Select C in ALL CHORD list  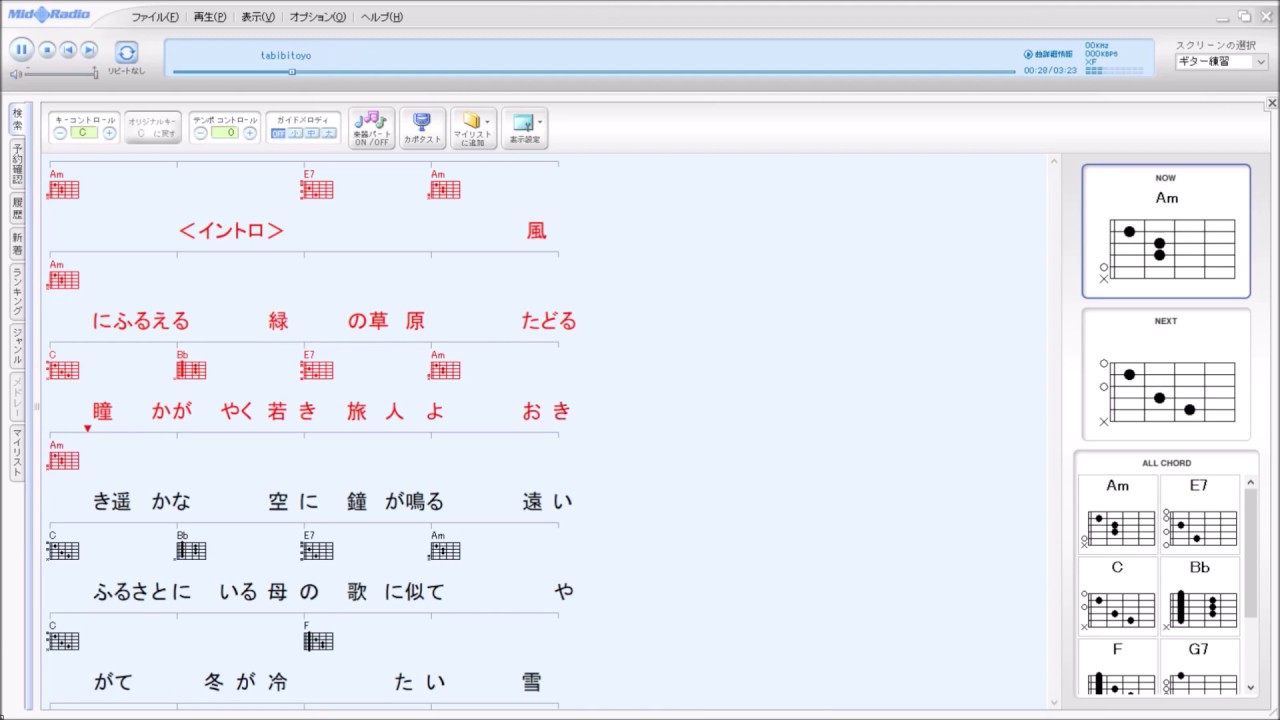point(1118,596)
